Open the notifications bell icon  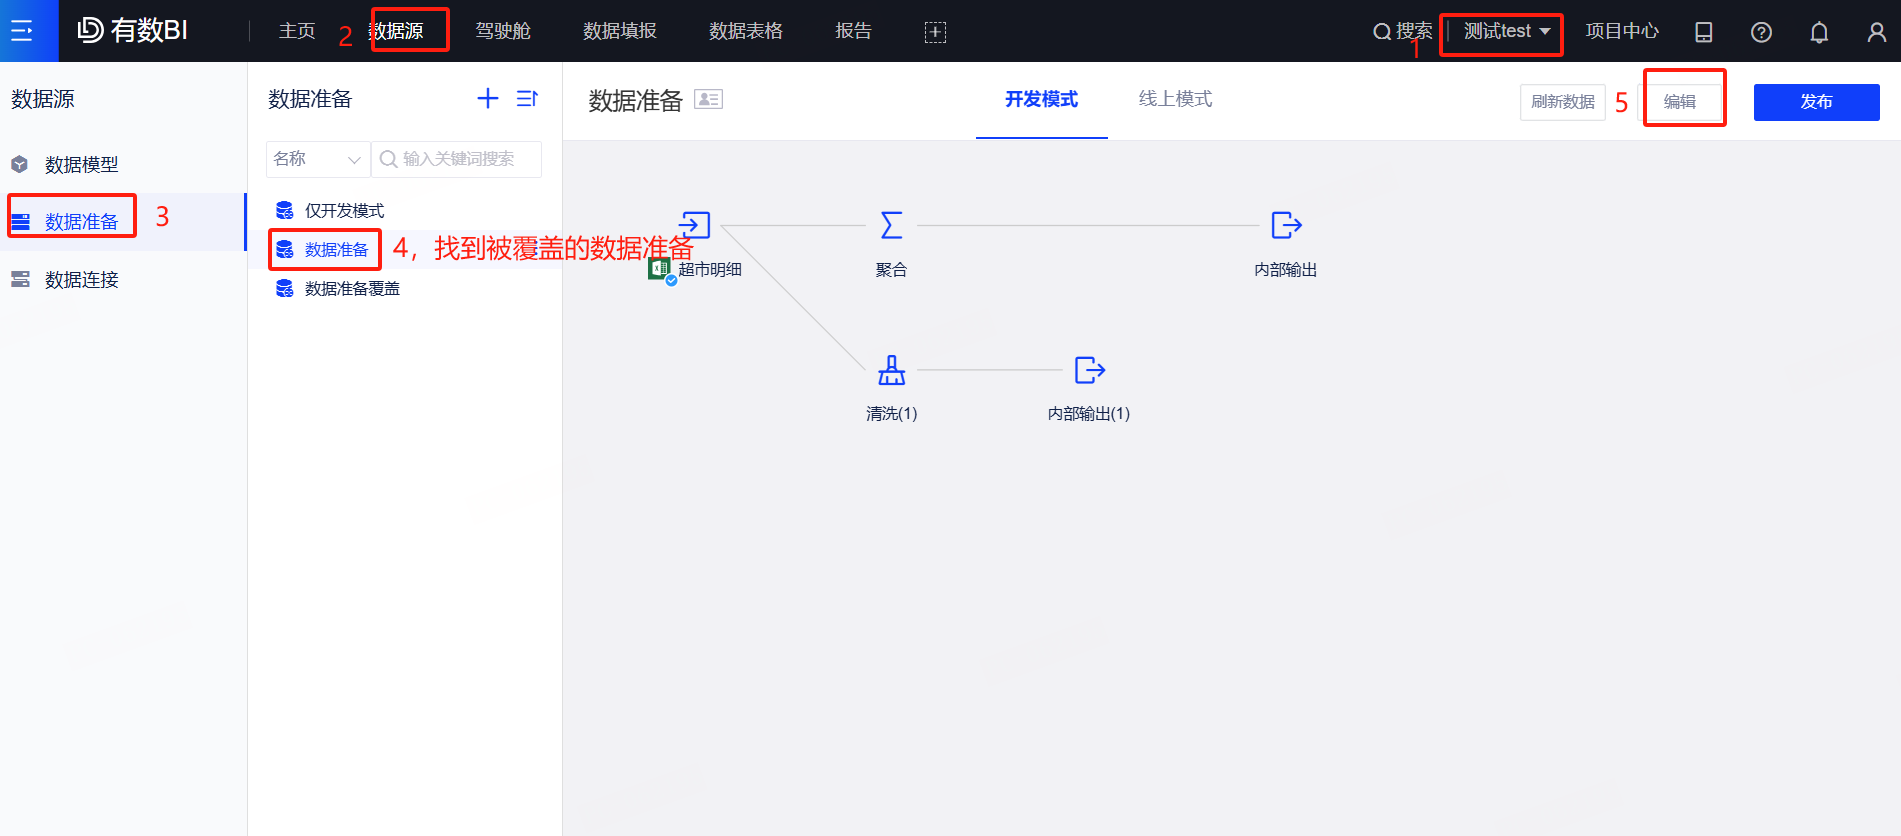1819,32
